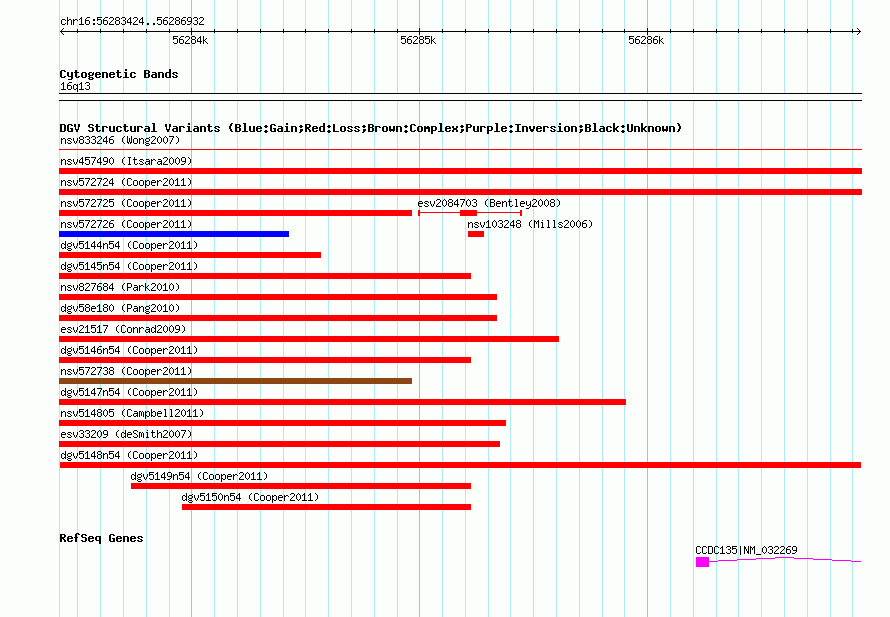Click the RefSeq Genes track title

coord(101,538)
